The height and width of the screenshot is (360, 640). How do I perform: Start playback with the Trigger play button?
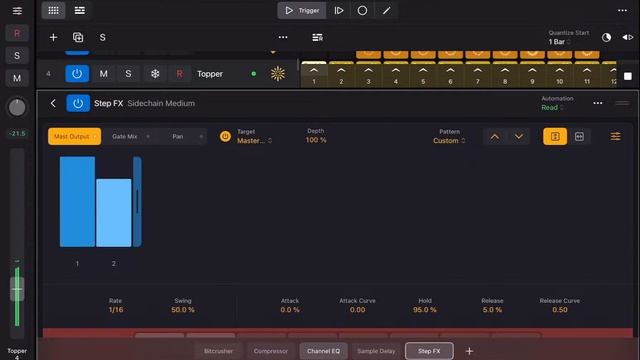[x=302, y=11]
